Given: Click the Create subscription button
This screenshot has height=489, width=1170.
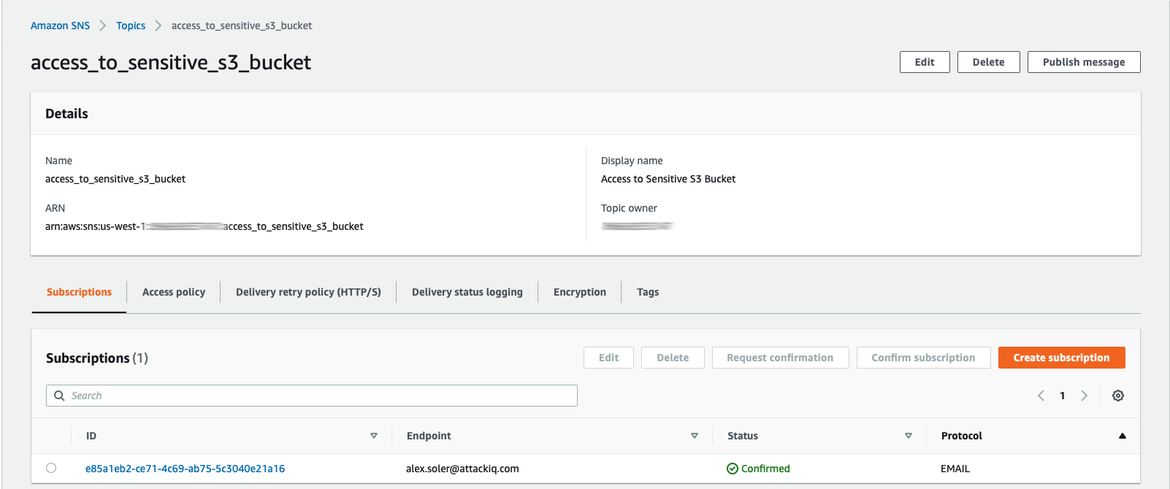Looking at the screenshot, I should pos(1061,357).
